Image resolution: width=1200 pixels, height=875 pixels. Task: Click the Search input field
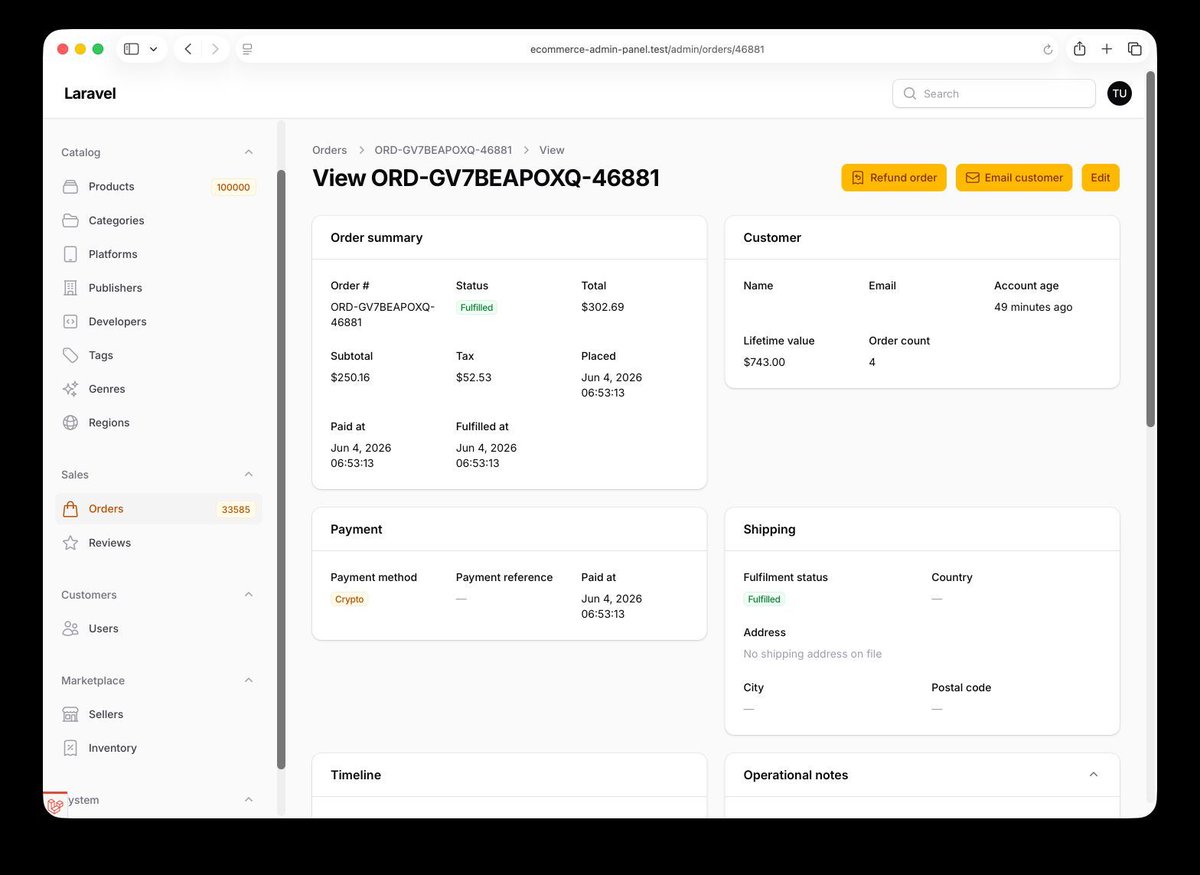coord(994,94)
